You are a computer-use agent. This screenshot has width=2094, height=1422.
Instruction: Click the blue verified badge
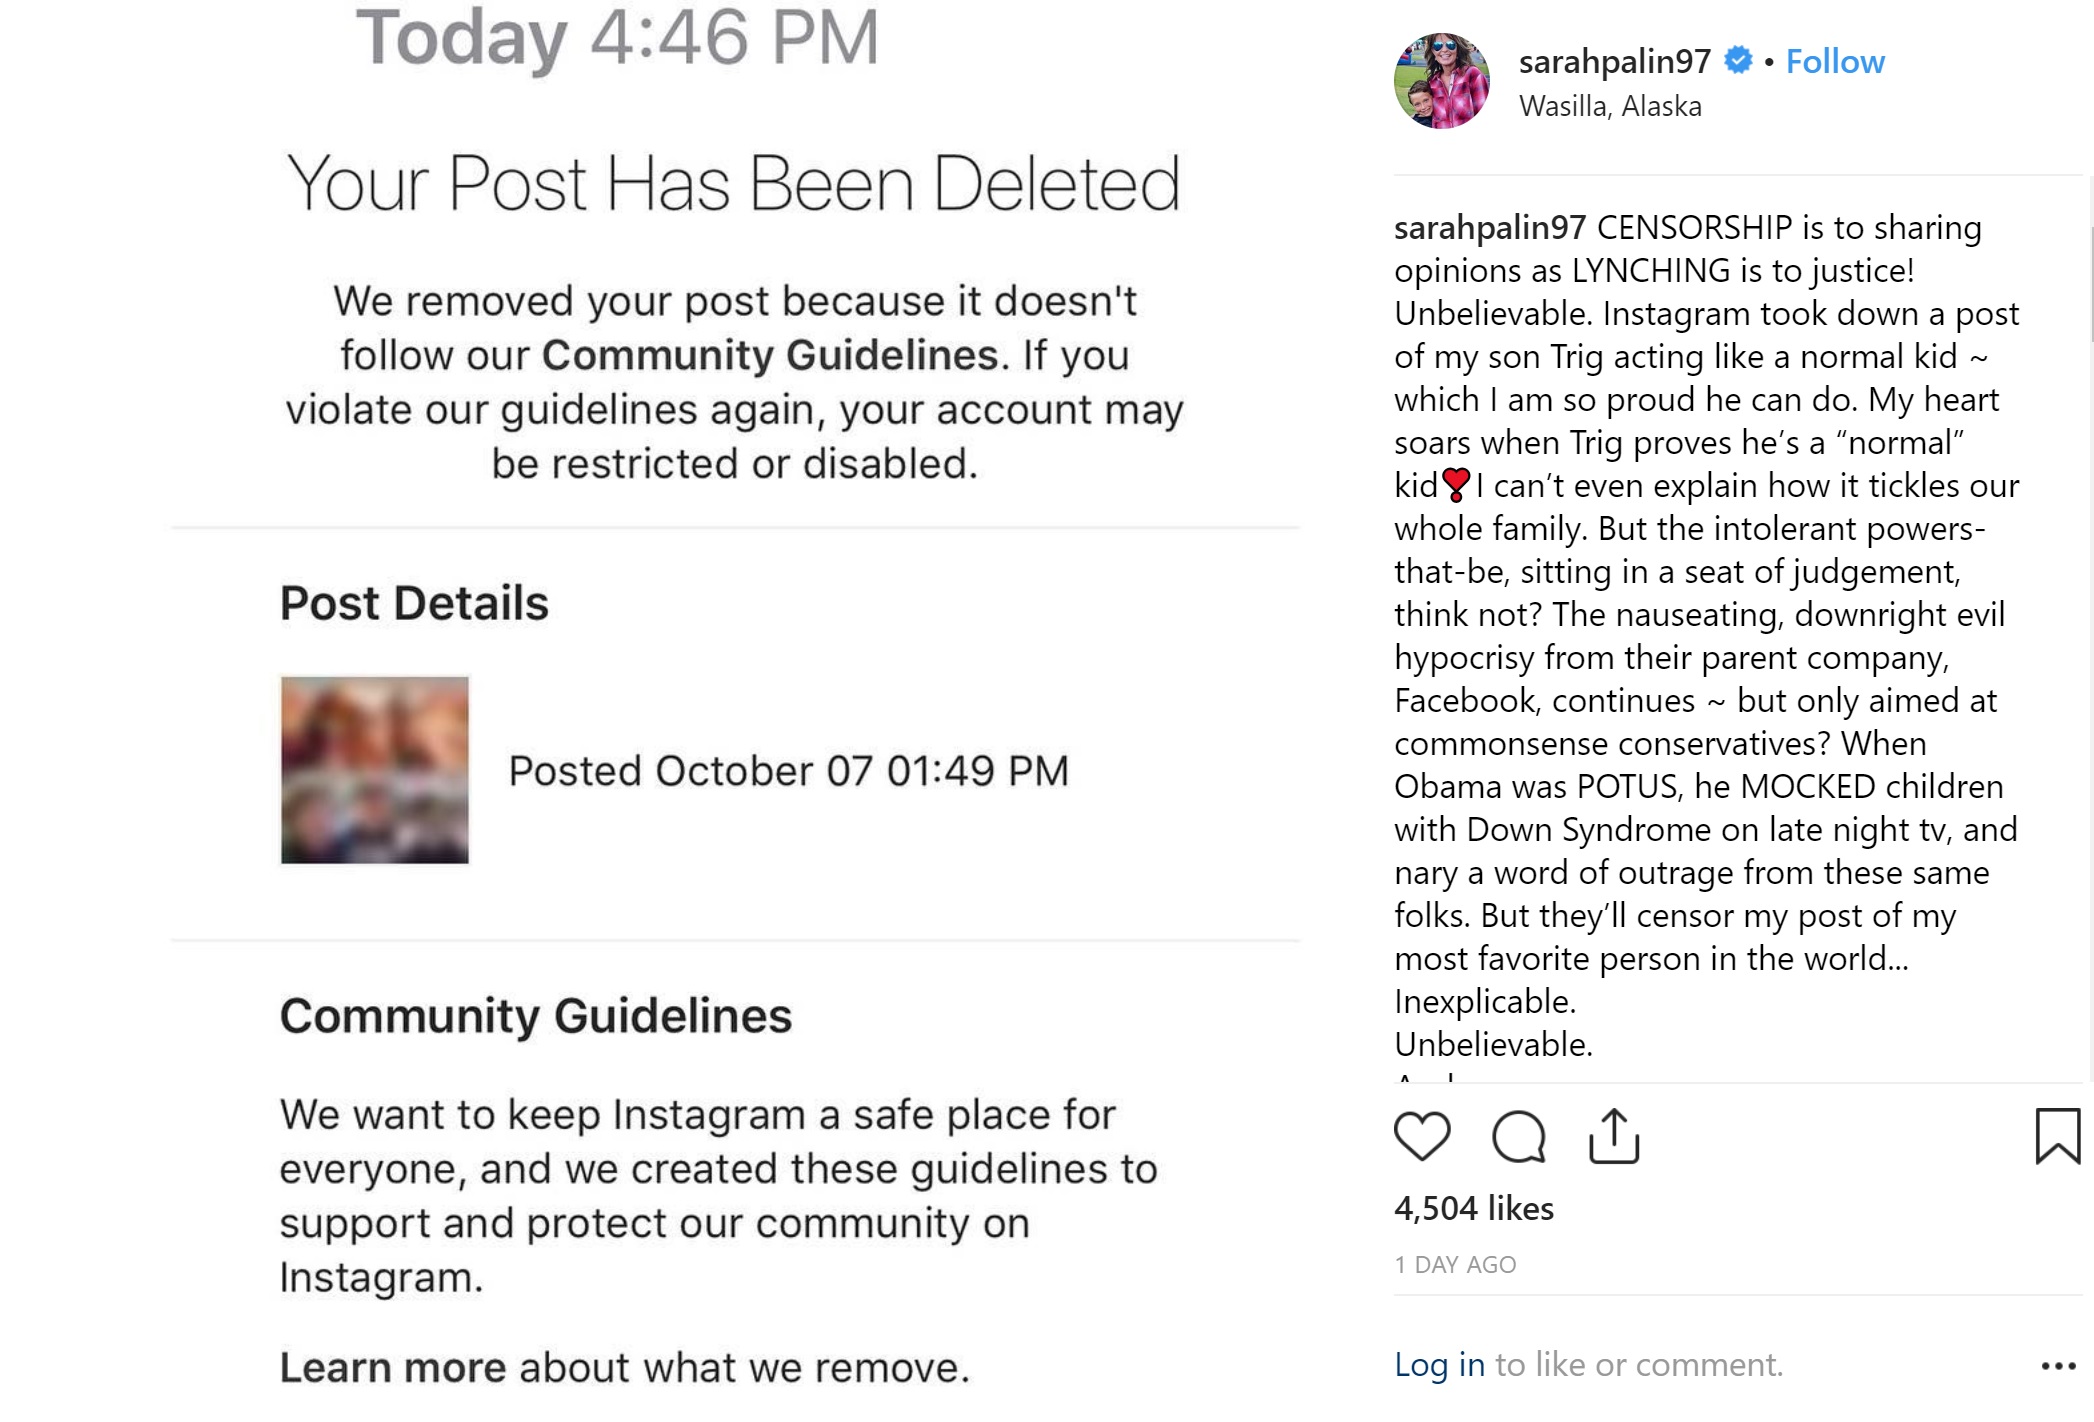pos(1739,61)
